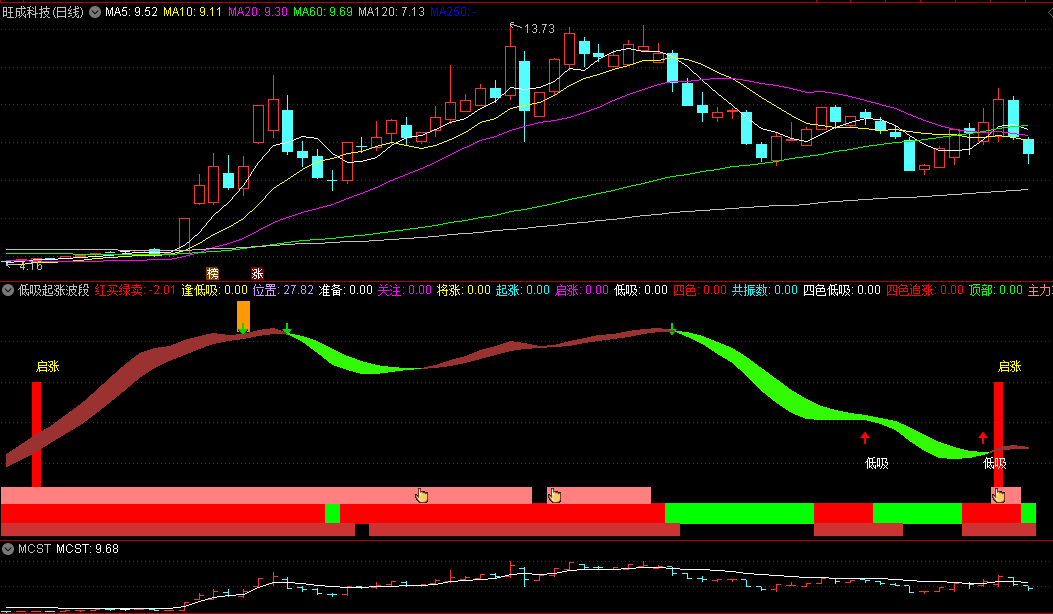Screen dimensions: 1053x614
Task: Click the 涨 marker icon below the candlesticks
Action: [x=257, y=273]
